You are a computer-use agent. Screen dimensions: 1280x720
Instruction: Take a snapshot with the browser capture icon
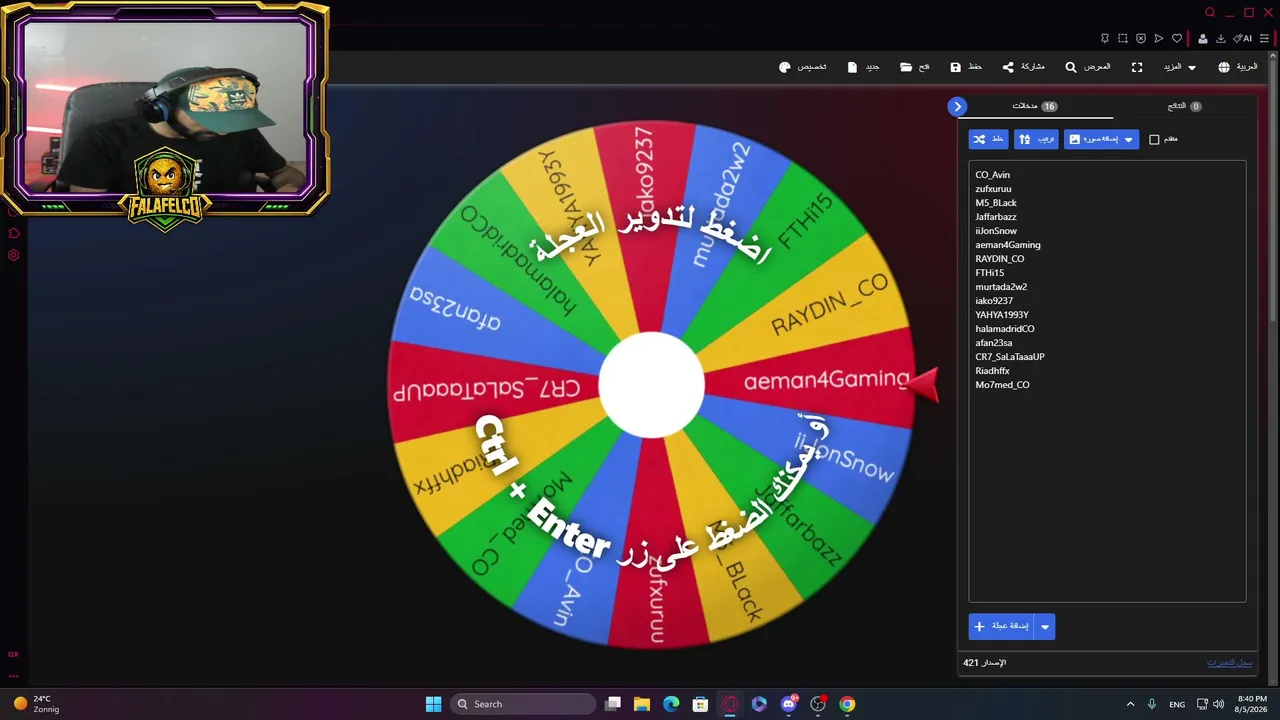(1123, 39)
